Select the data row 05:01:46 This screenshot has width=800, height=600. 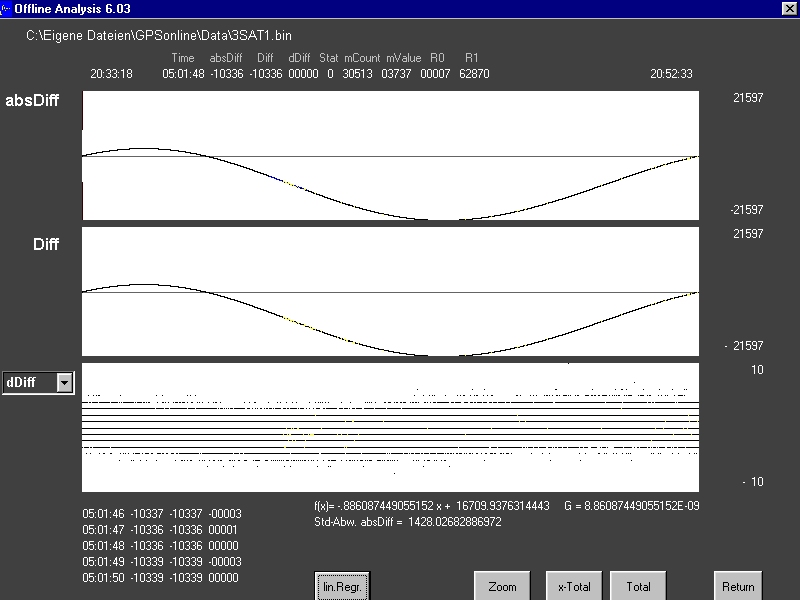(162, 514)
